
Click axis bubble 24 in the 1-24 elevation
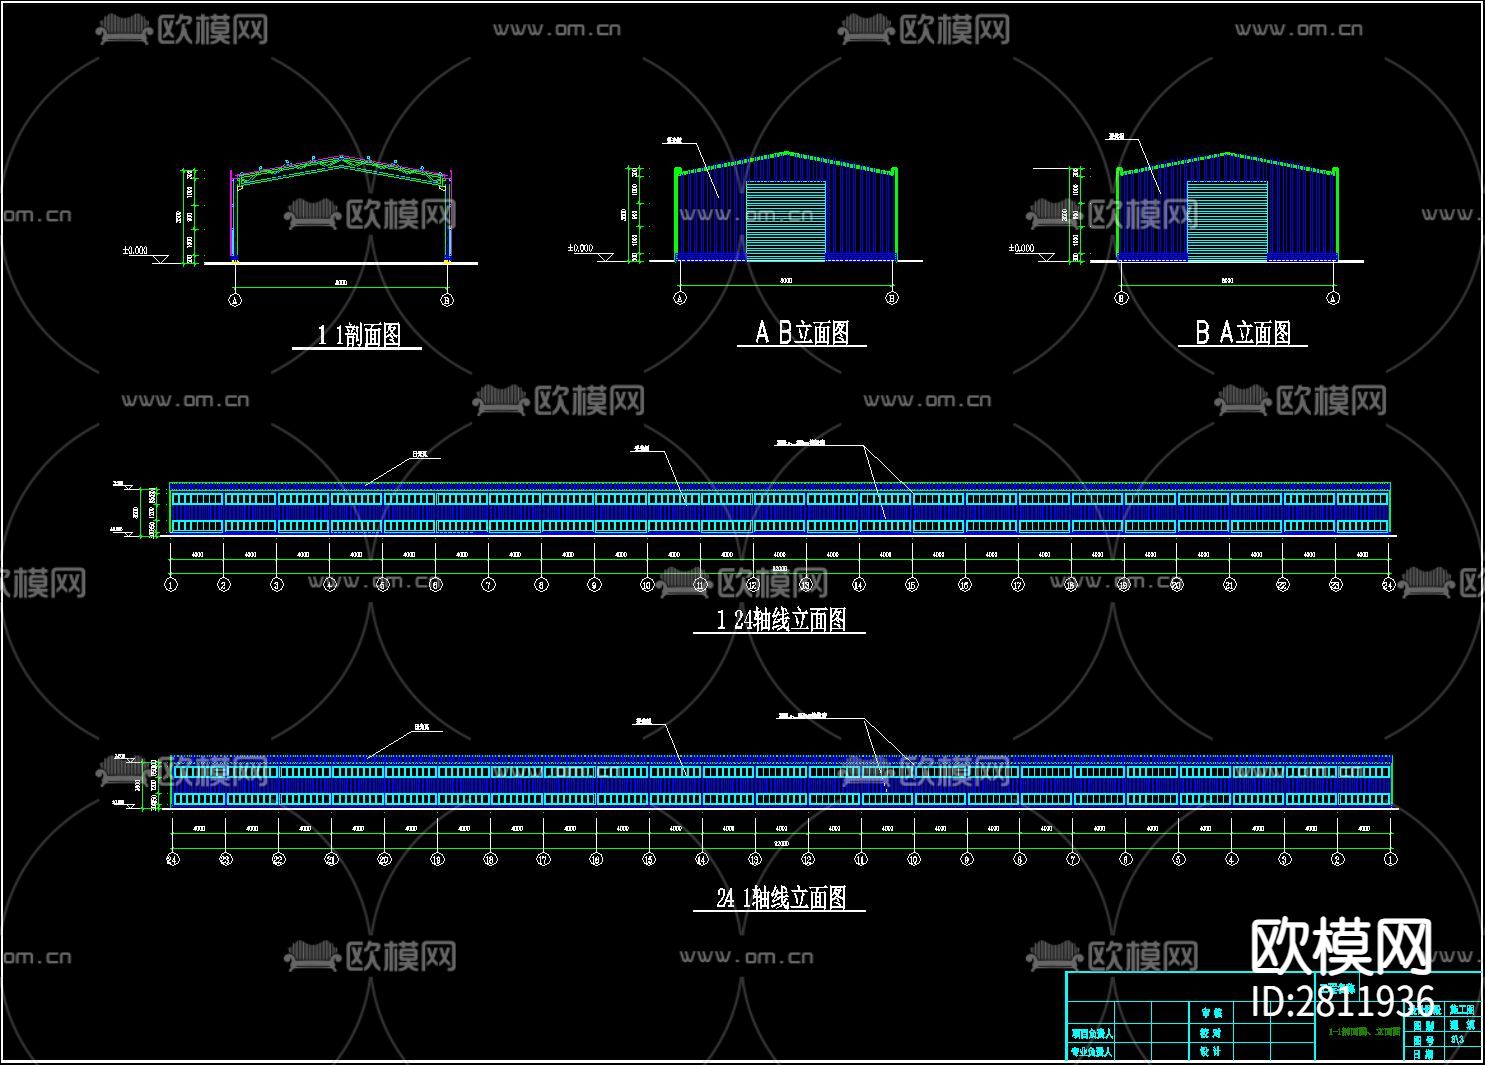click(x=1388, y=585)
